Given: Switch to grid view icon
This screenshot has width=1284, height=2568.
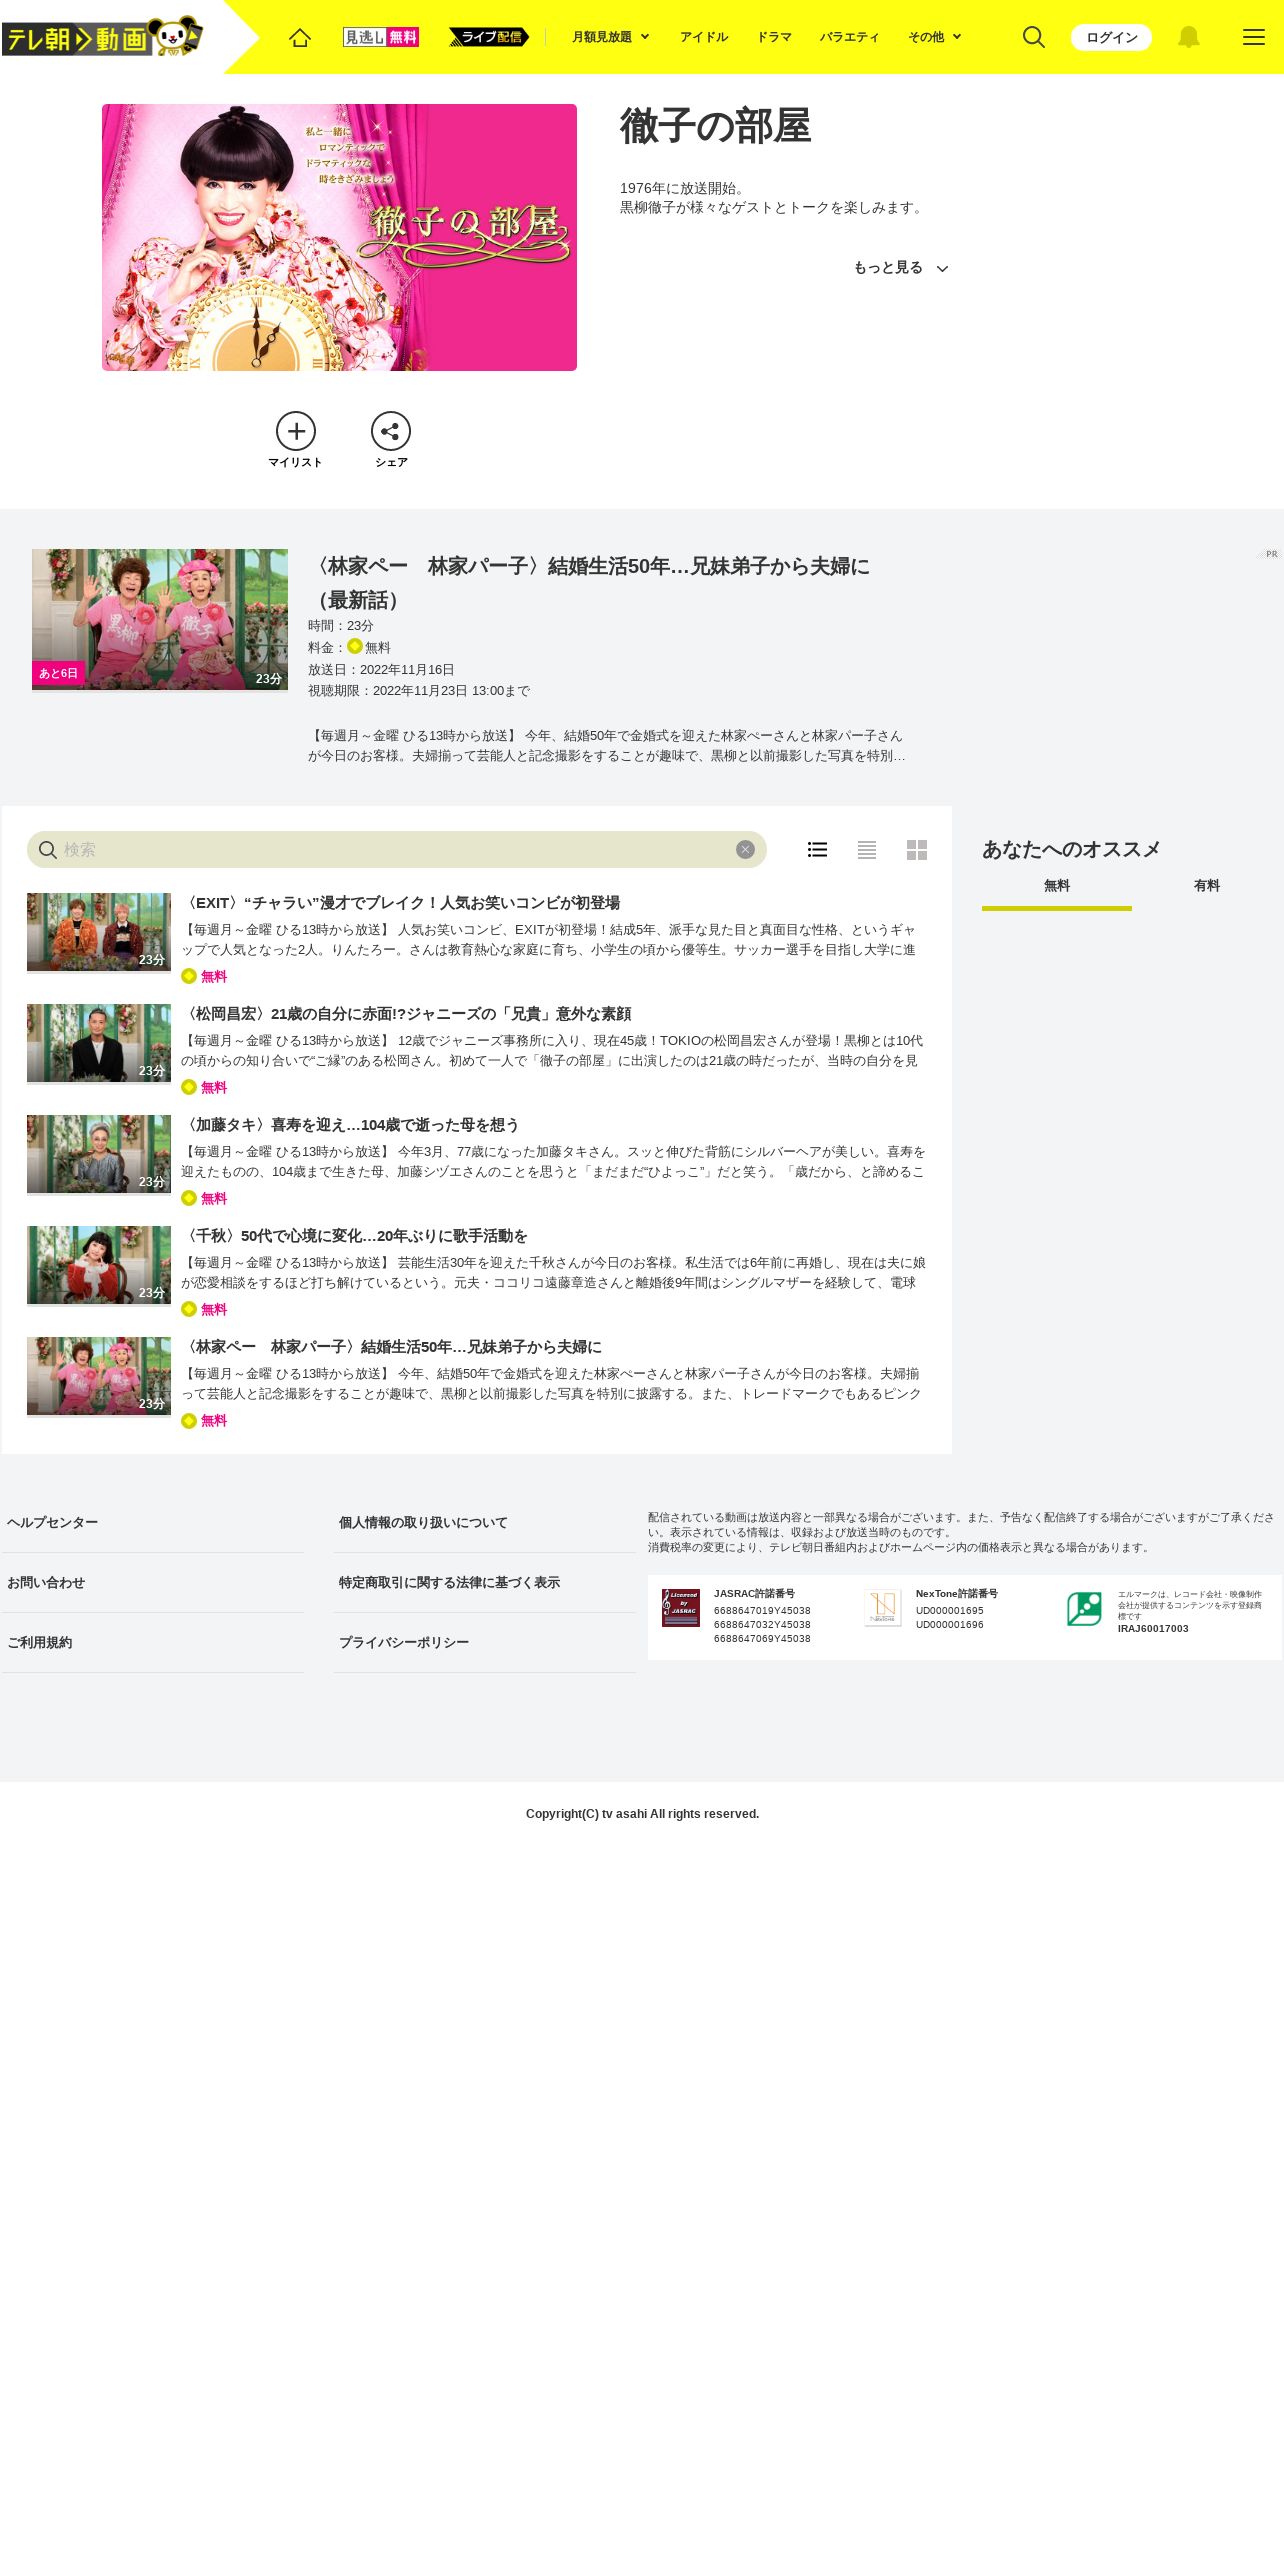Looking at the screenshot, I should [x=917, y=850].
